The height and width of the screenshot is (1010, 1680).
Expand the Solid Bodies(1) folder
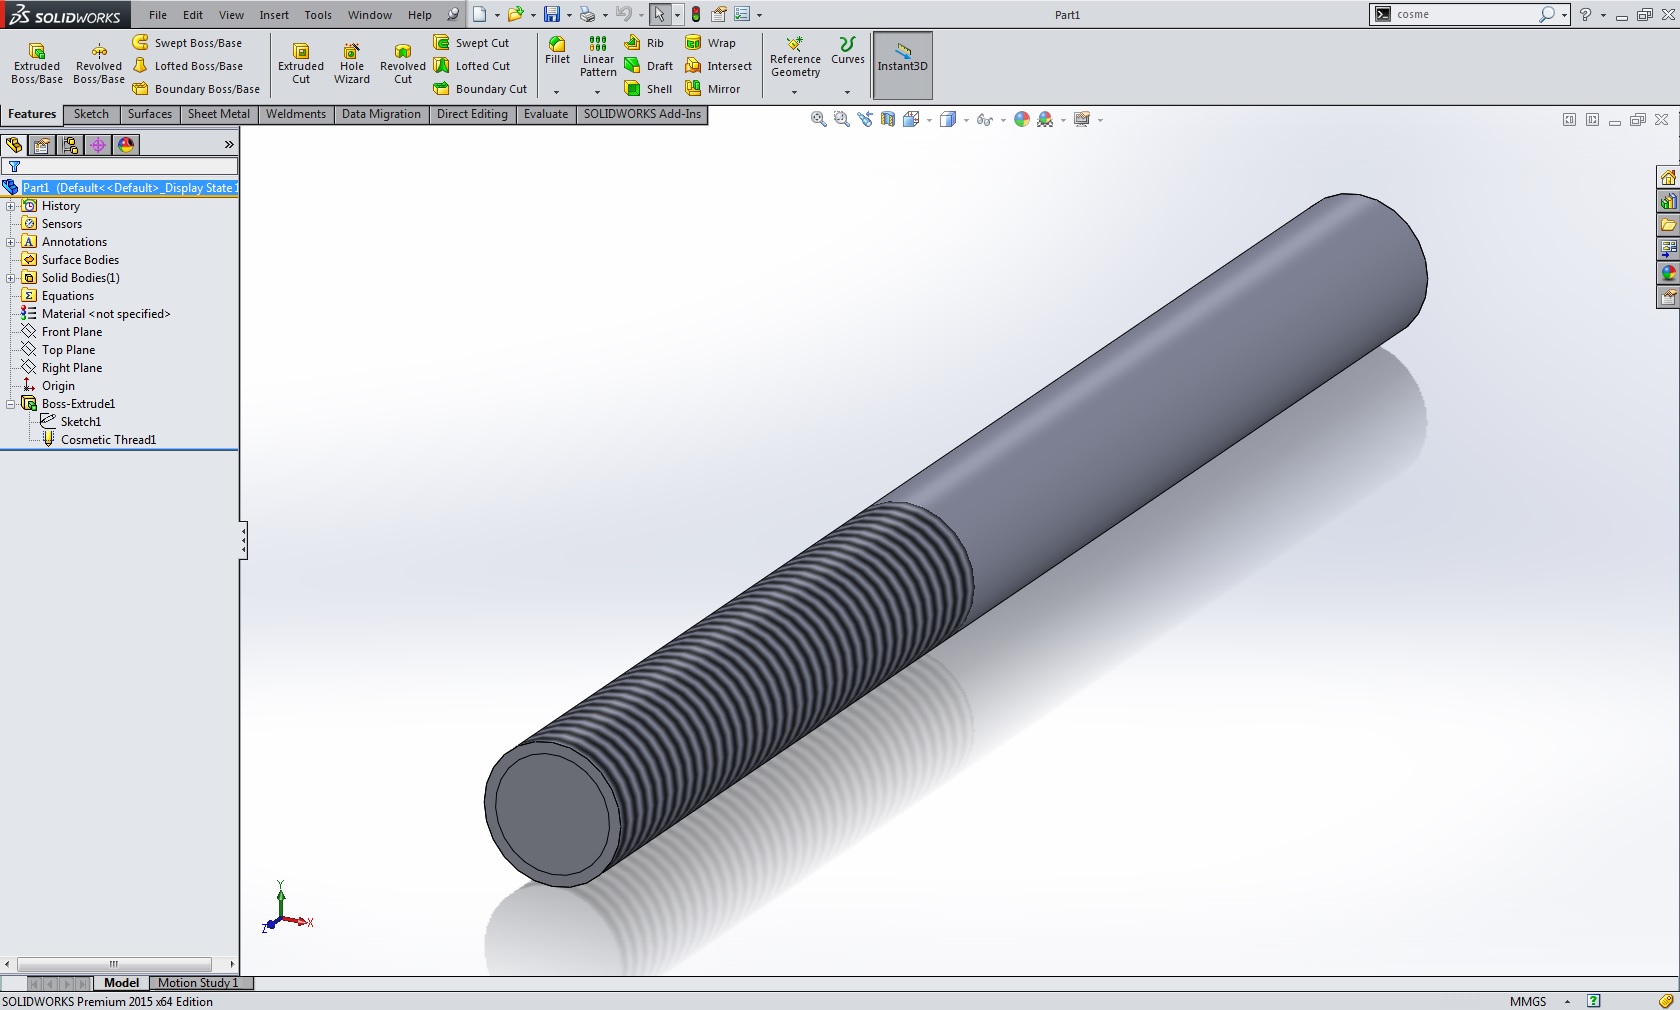pos(11,278)
